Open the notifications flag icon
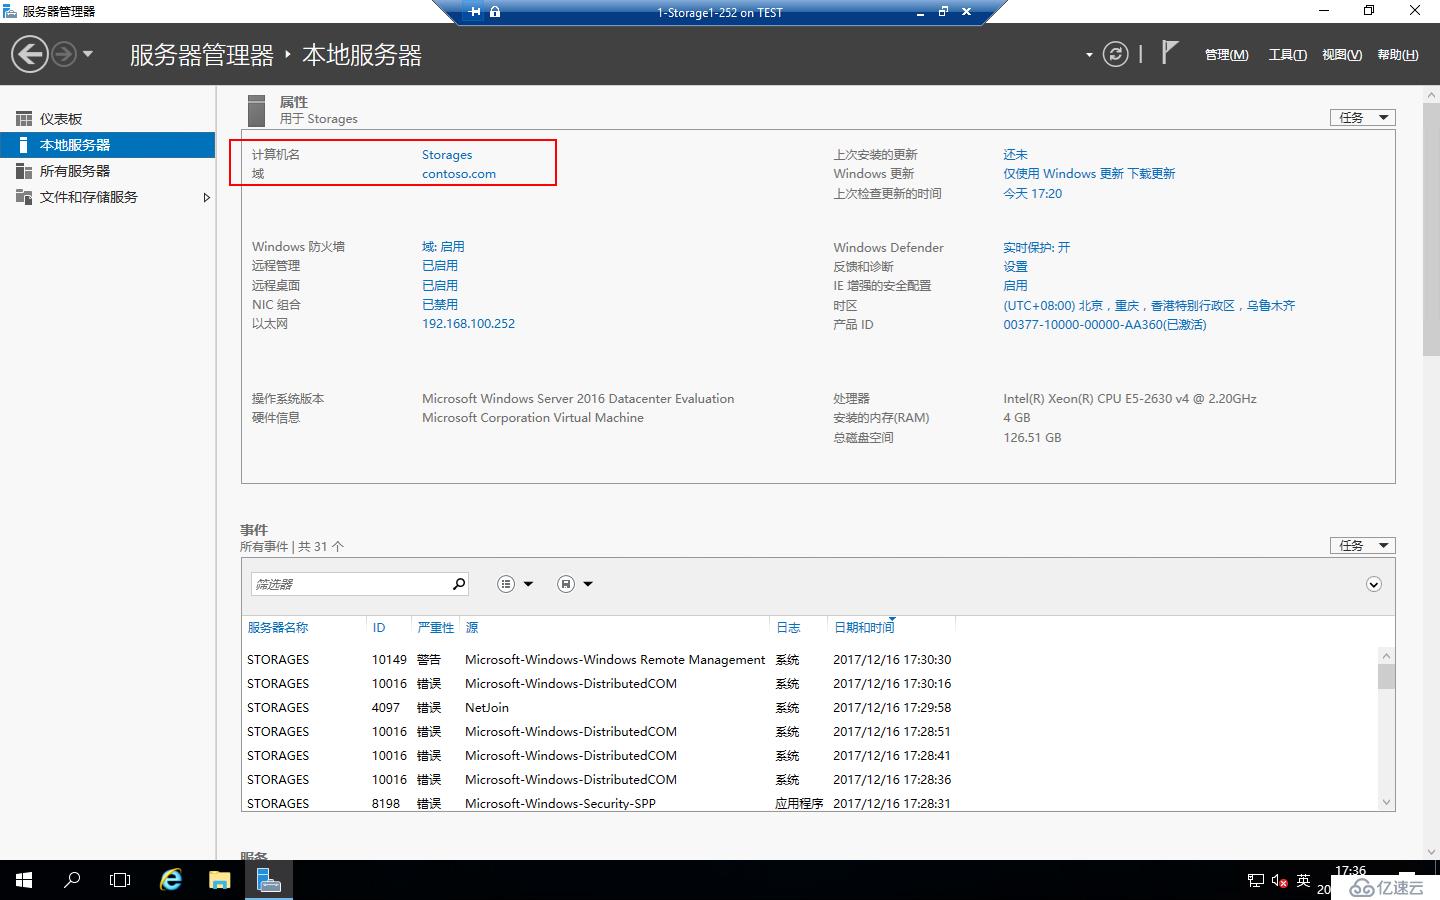Image resolution: width=1440 pixels, height=900 pixels. [1169, 53]
